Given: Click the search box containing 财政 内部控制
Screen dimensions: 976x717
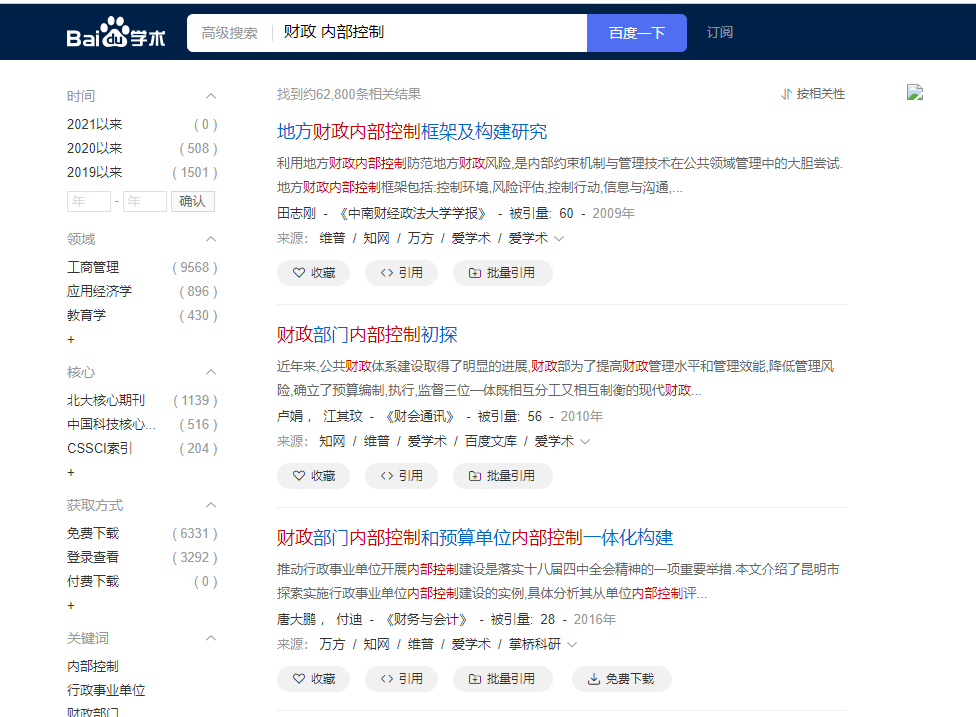Looking at the screenshot, I should [429, 33].
